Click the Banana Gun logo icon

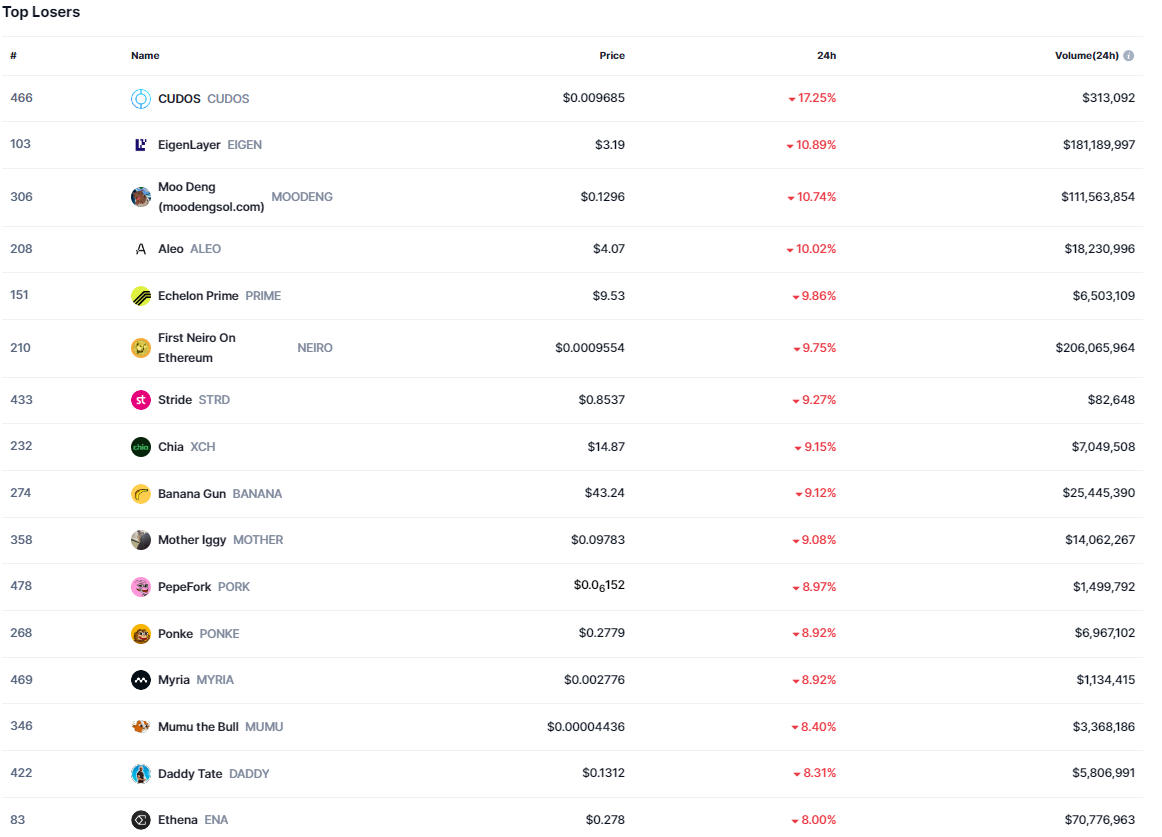pyautogui.click(x=141, y=494)
